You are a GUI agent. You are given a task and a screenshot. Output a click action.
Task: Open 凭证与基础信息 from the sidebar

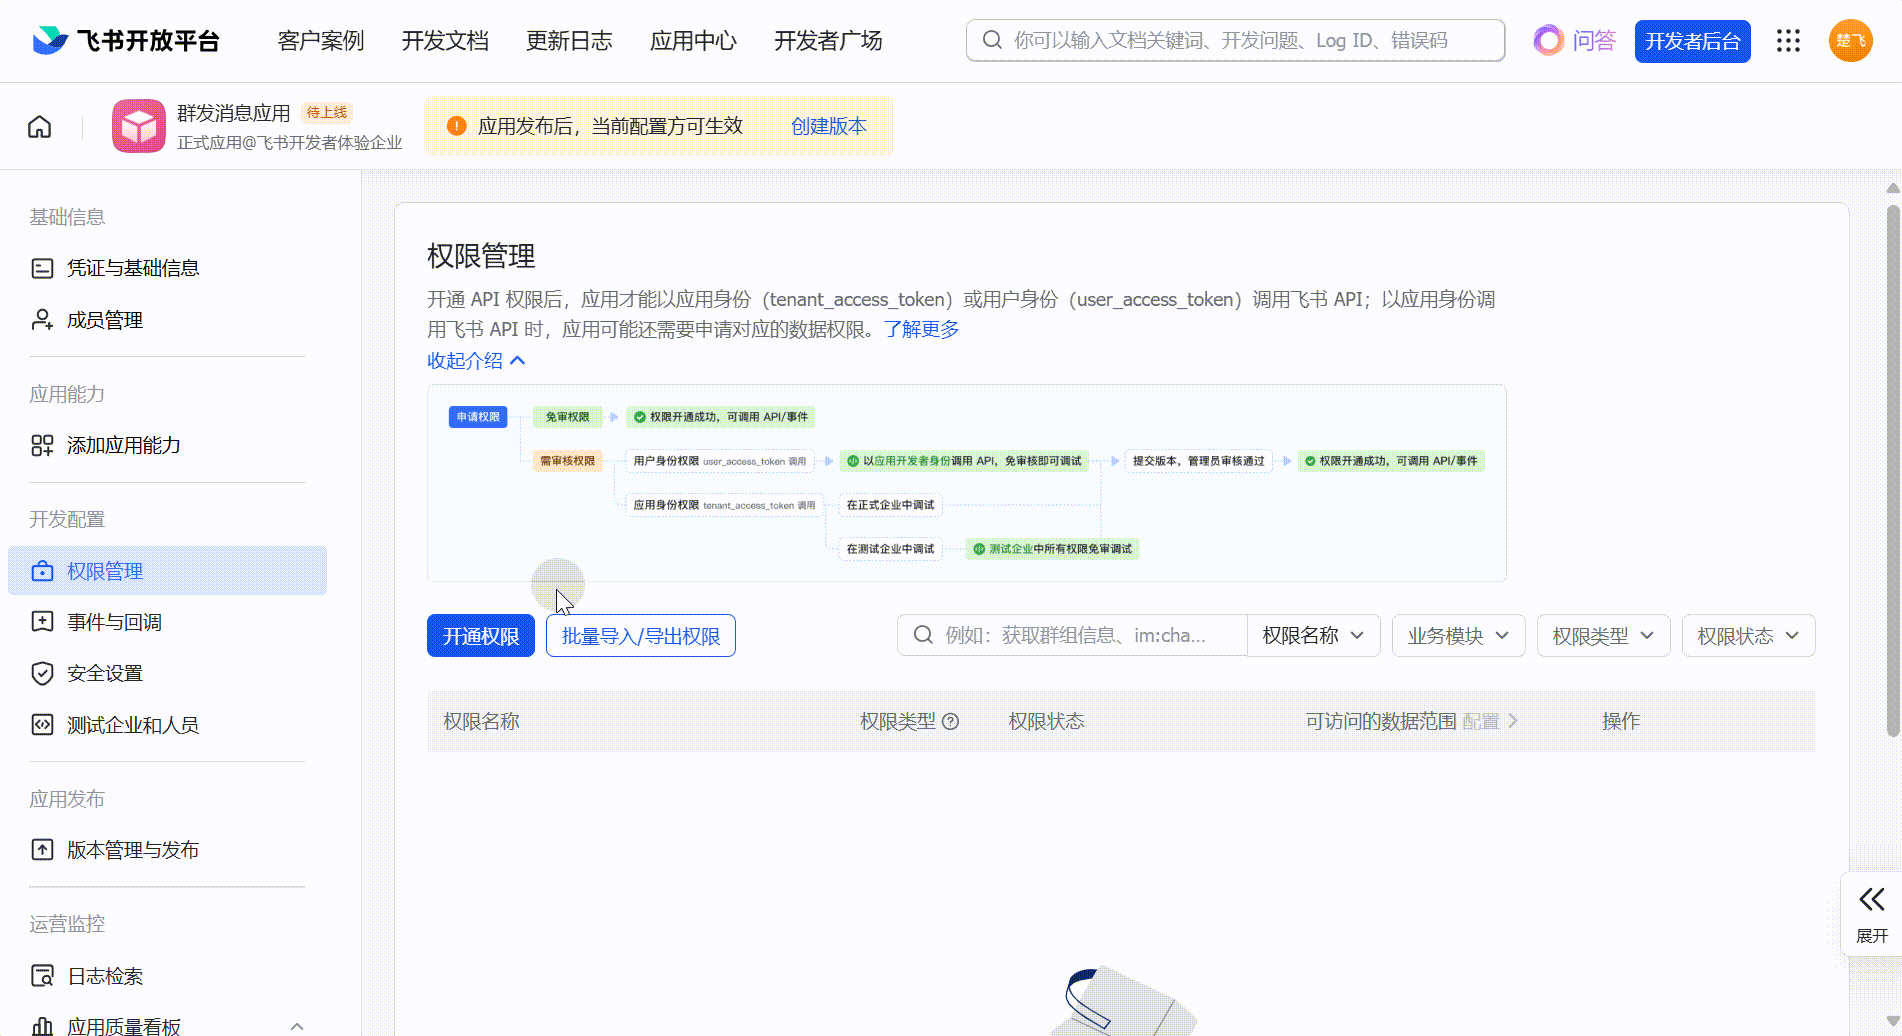click(x=132, y=268)
